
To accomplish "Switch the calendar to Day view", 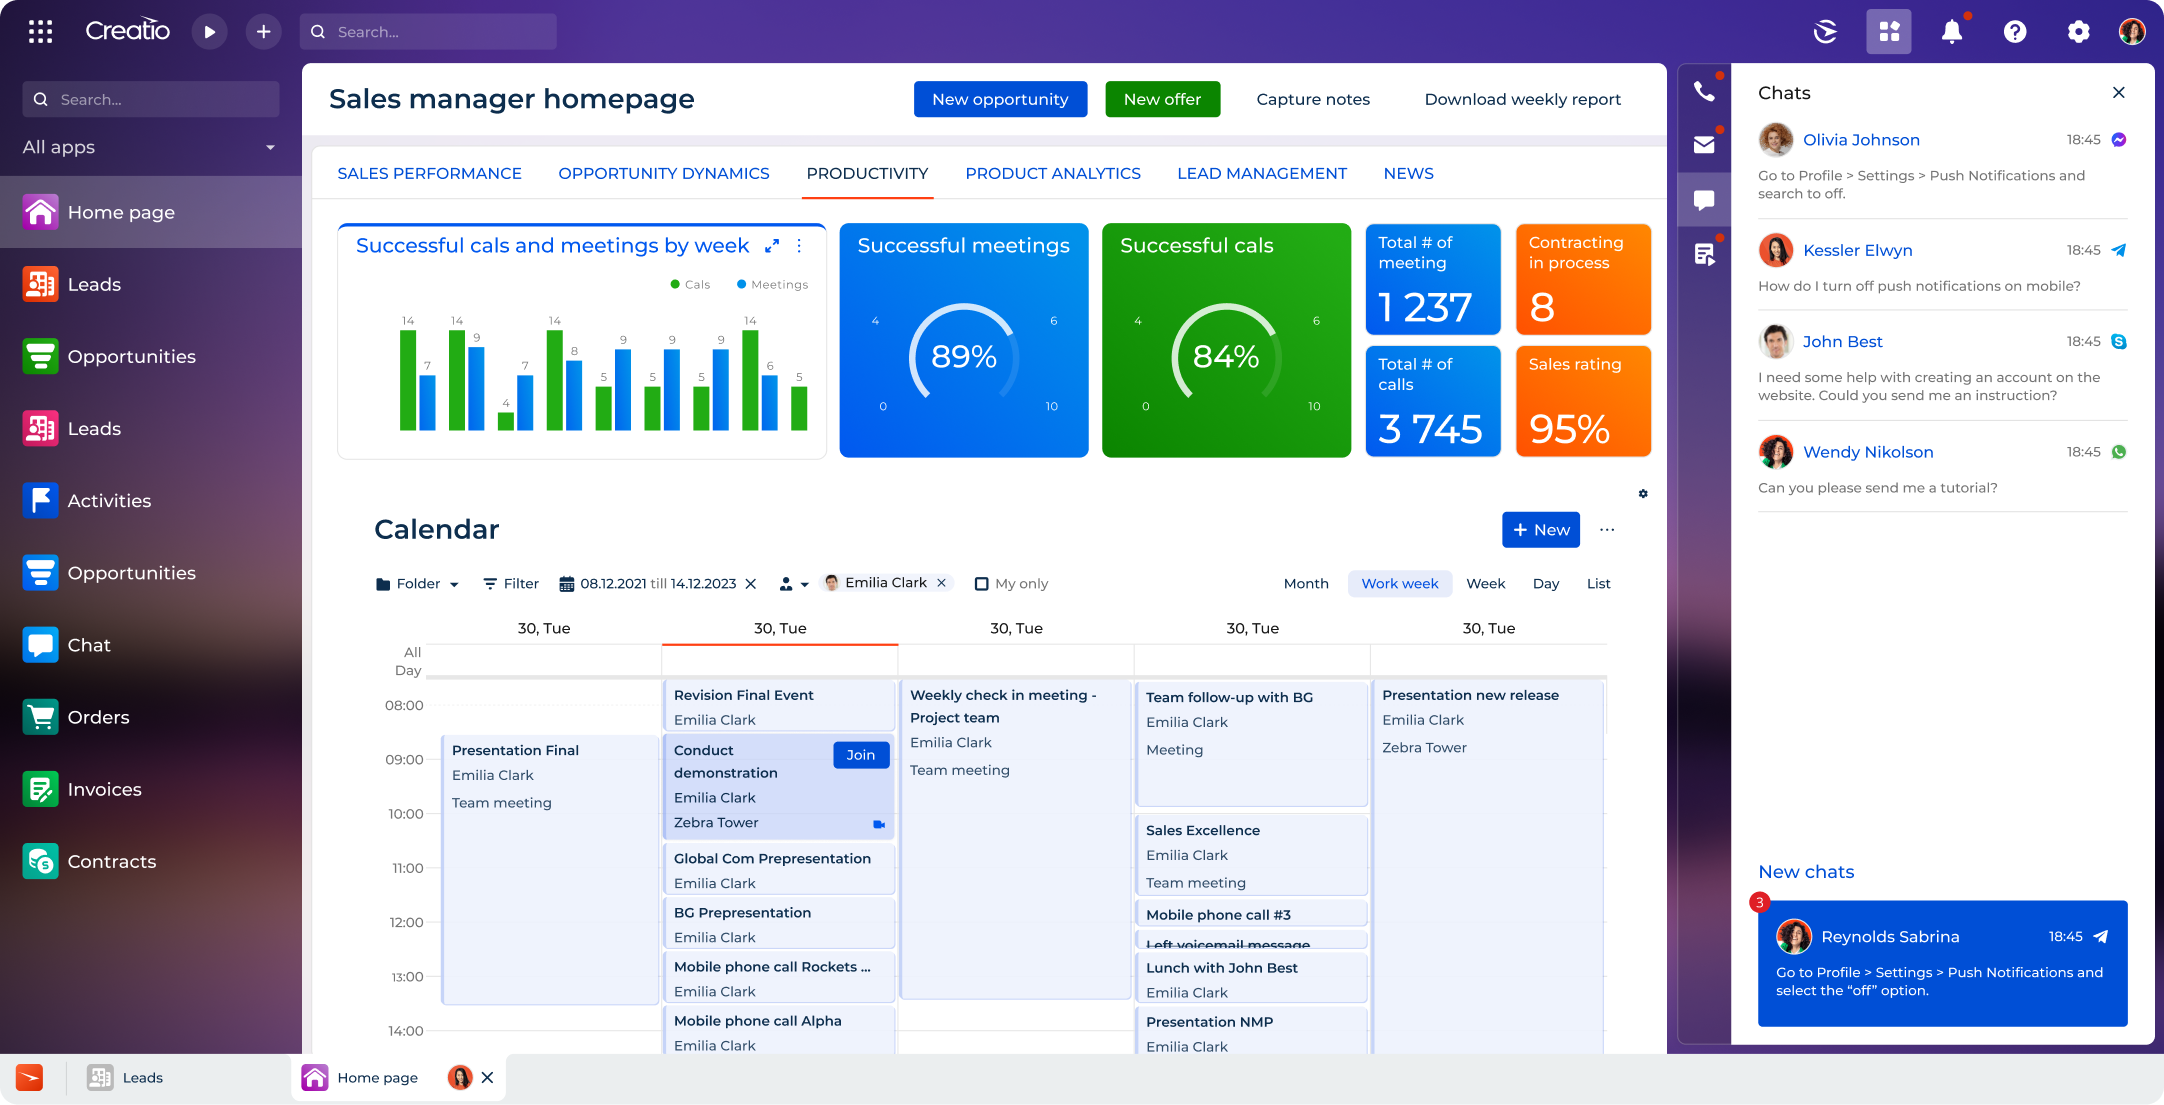I will point(1546,583).
